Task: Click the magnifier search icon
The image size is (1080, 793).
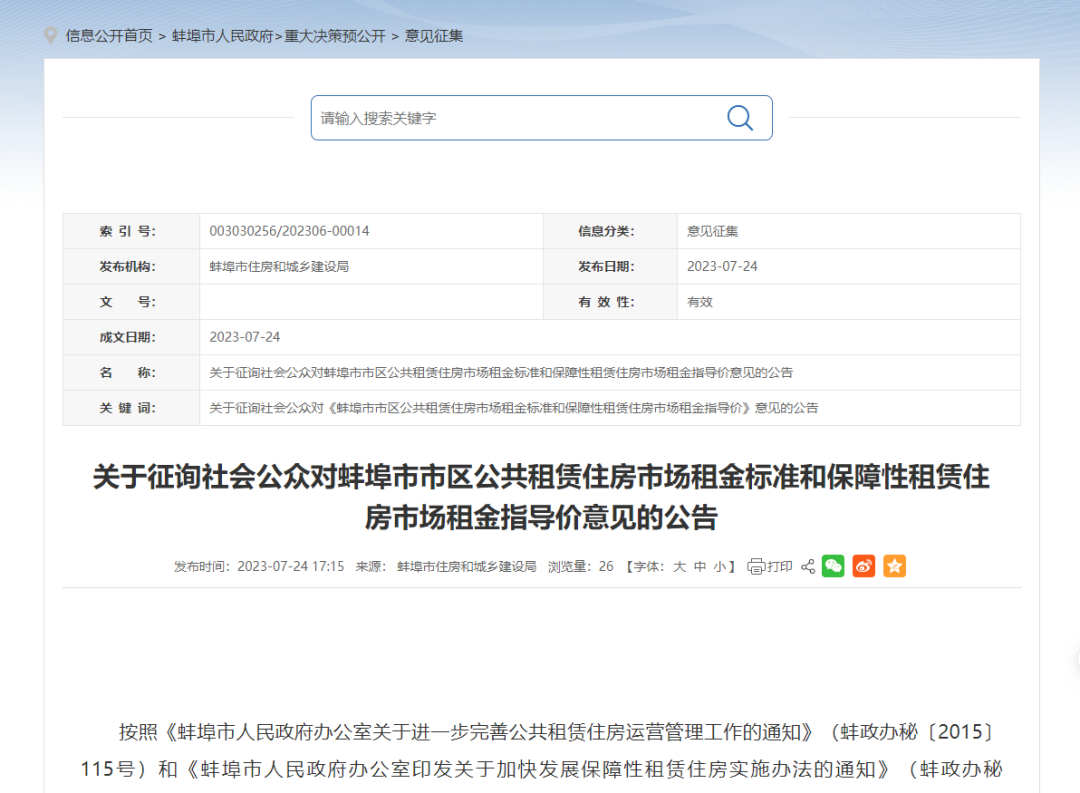Action: (x=740, y=118)
